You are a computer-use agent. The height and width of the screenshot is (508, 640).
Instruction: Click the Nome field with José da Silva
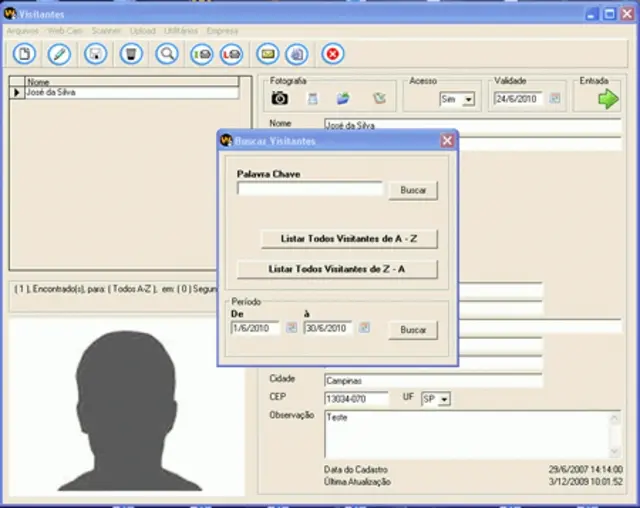click(x=473, y=125)
